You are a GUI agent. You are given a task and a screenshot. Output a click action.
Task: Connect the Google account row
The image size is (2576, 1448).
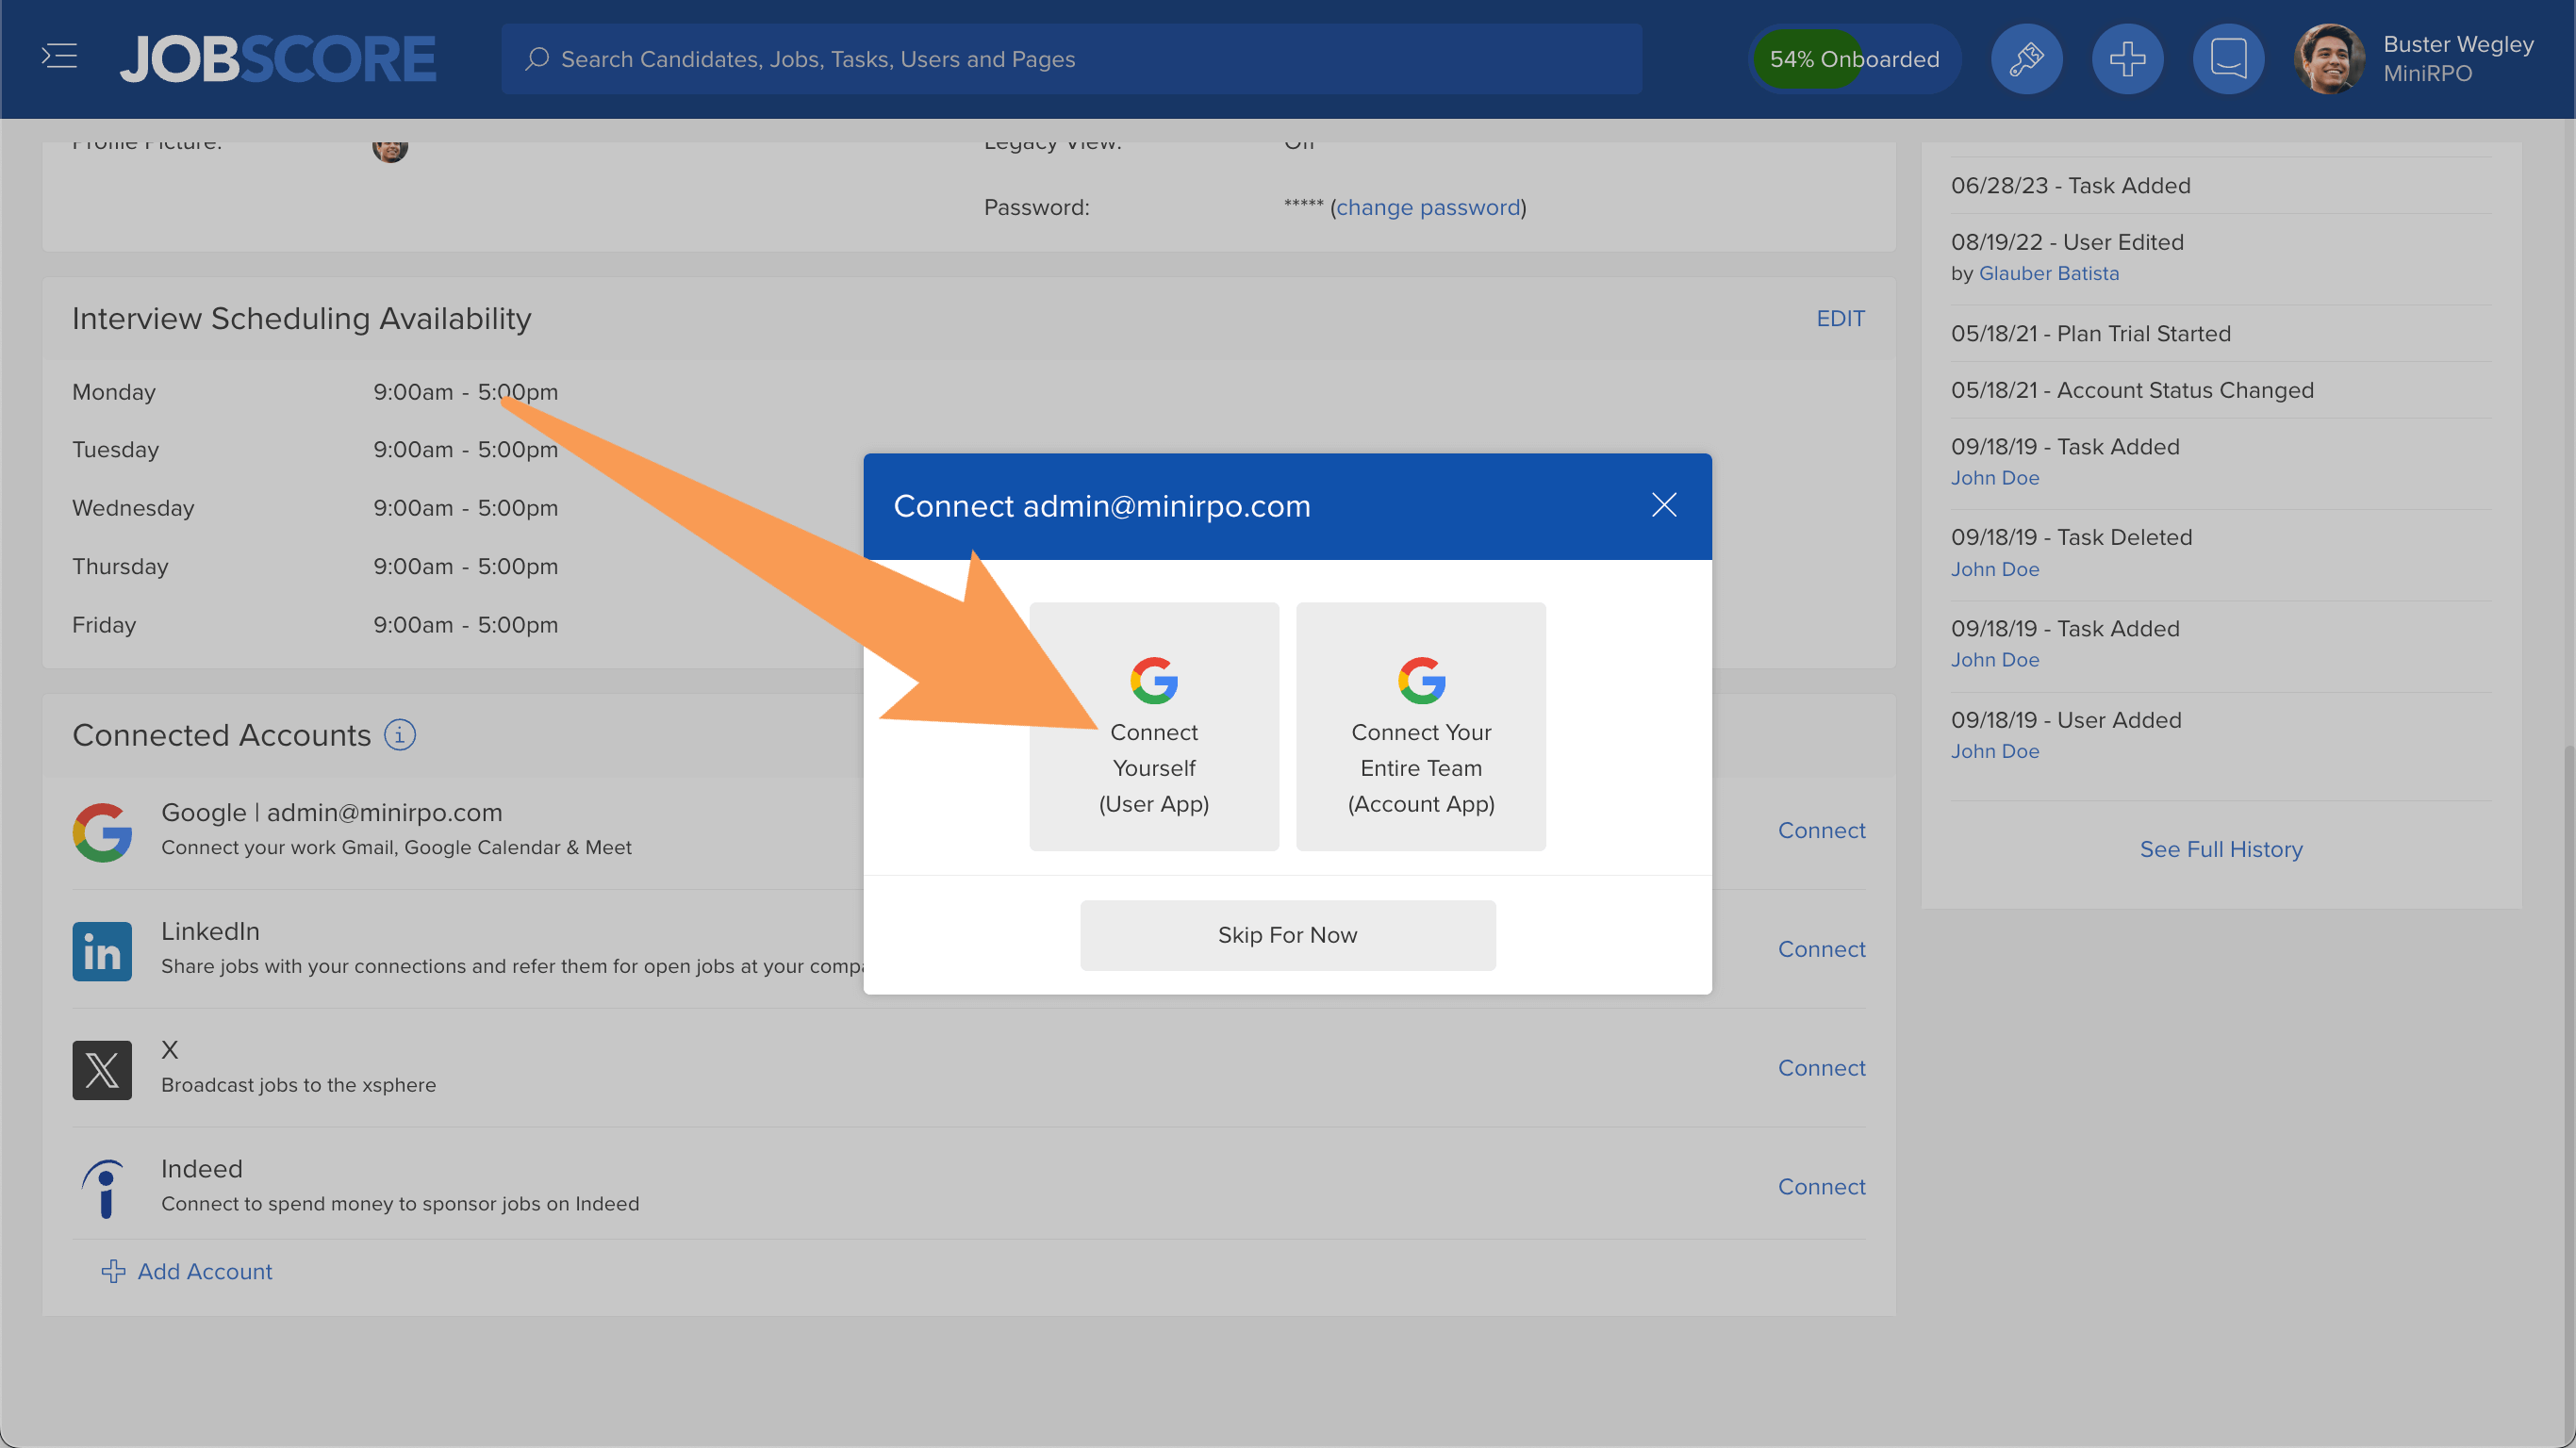[1821, 830]
